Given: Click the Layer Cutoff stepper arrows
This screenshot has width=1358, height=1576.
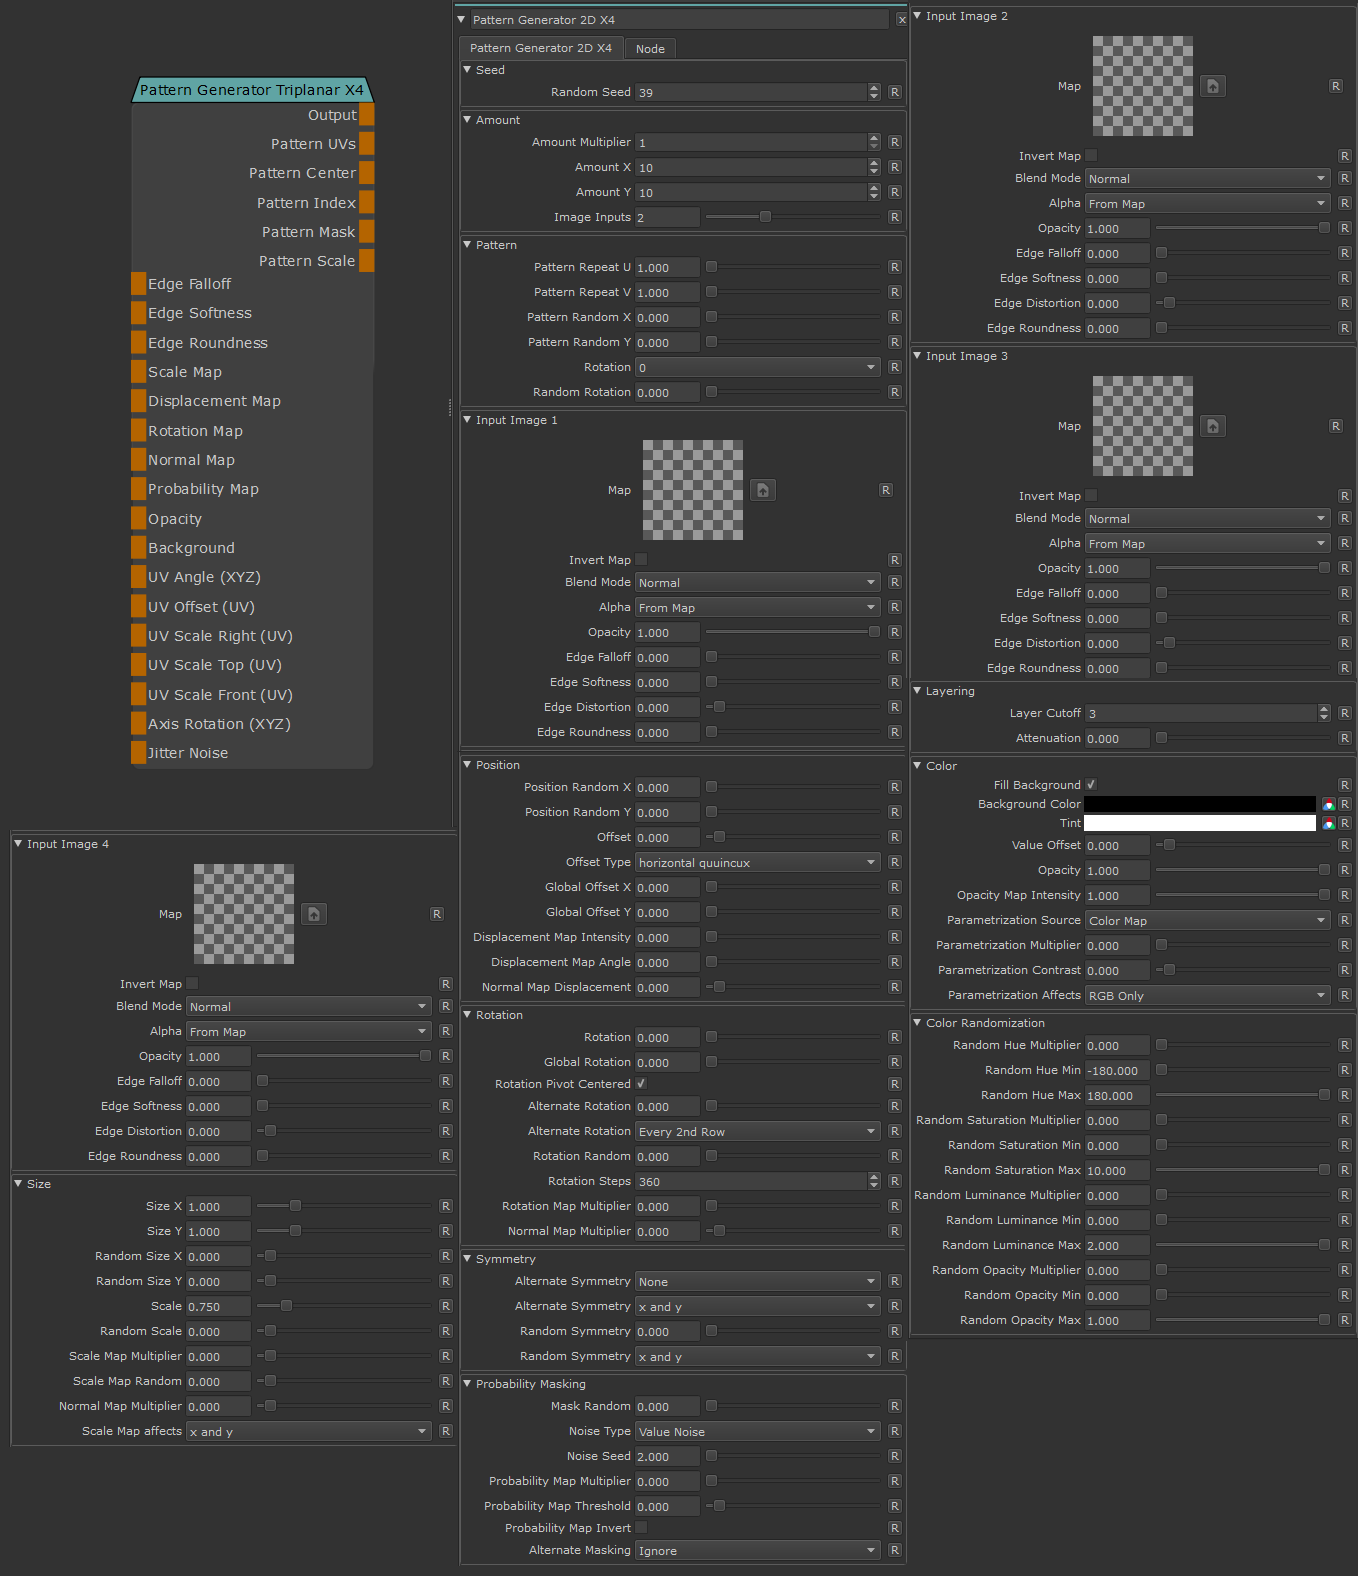Looking at the screenshot, I should click(1324, 713).
